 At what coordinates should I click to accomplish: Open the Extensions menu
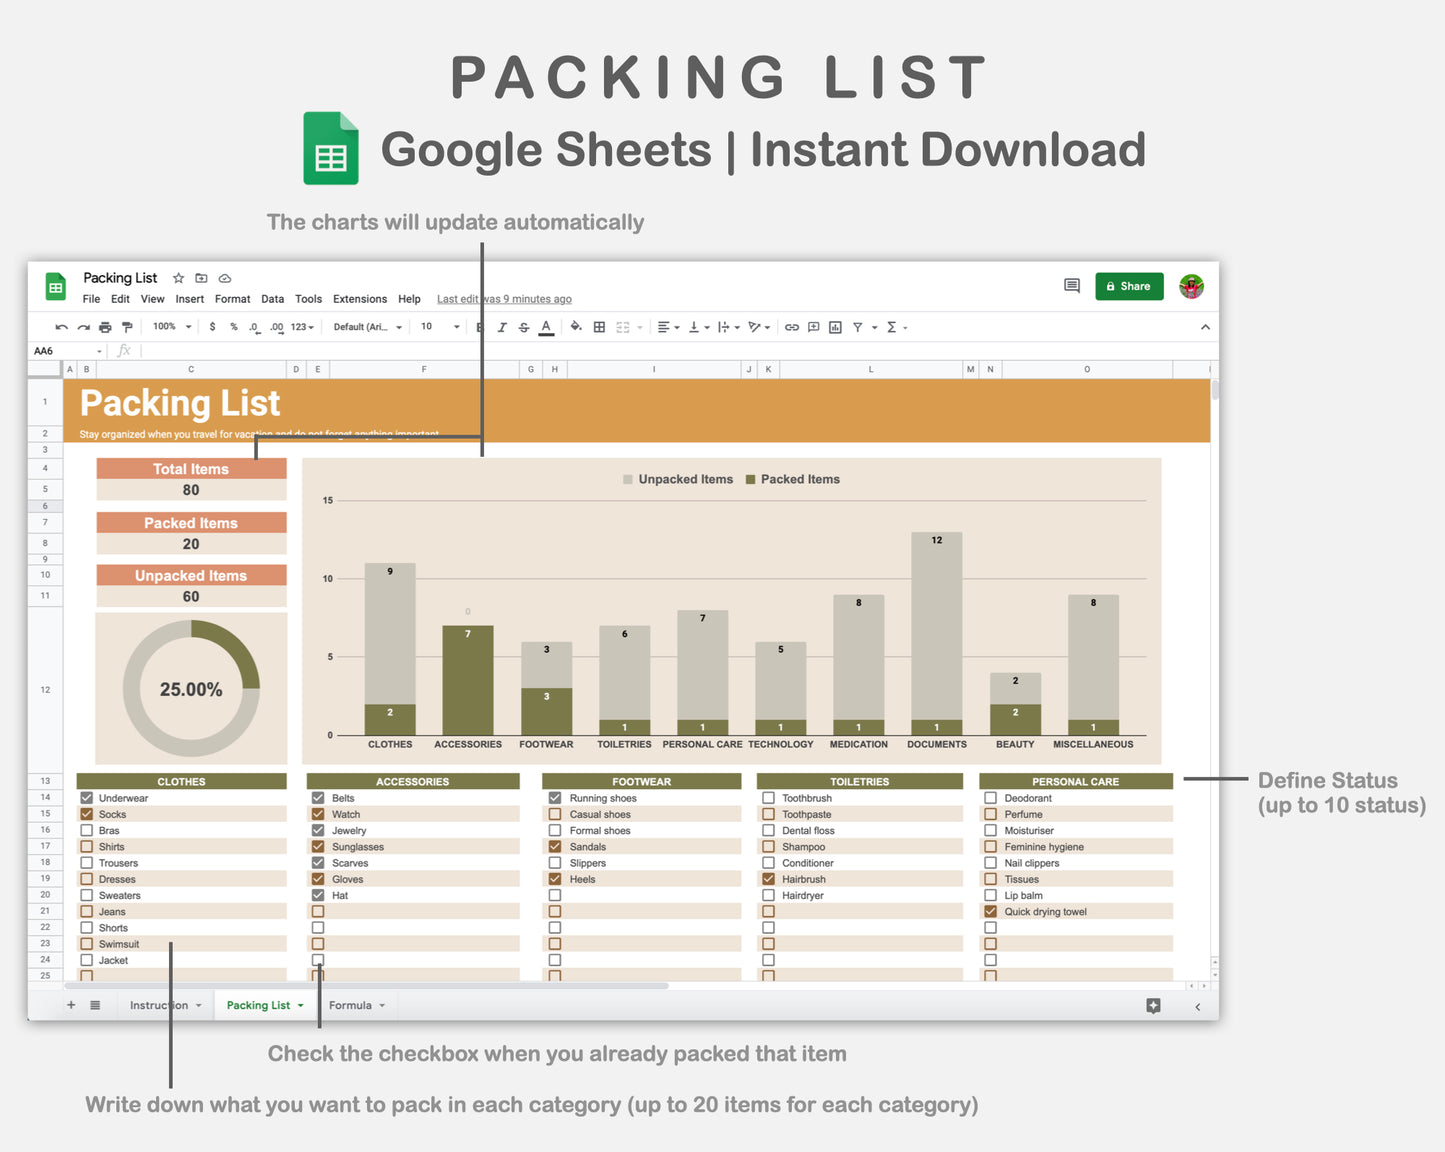pyautogui.click(x=359, y=298)
